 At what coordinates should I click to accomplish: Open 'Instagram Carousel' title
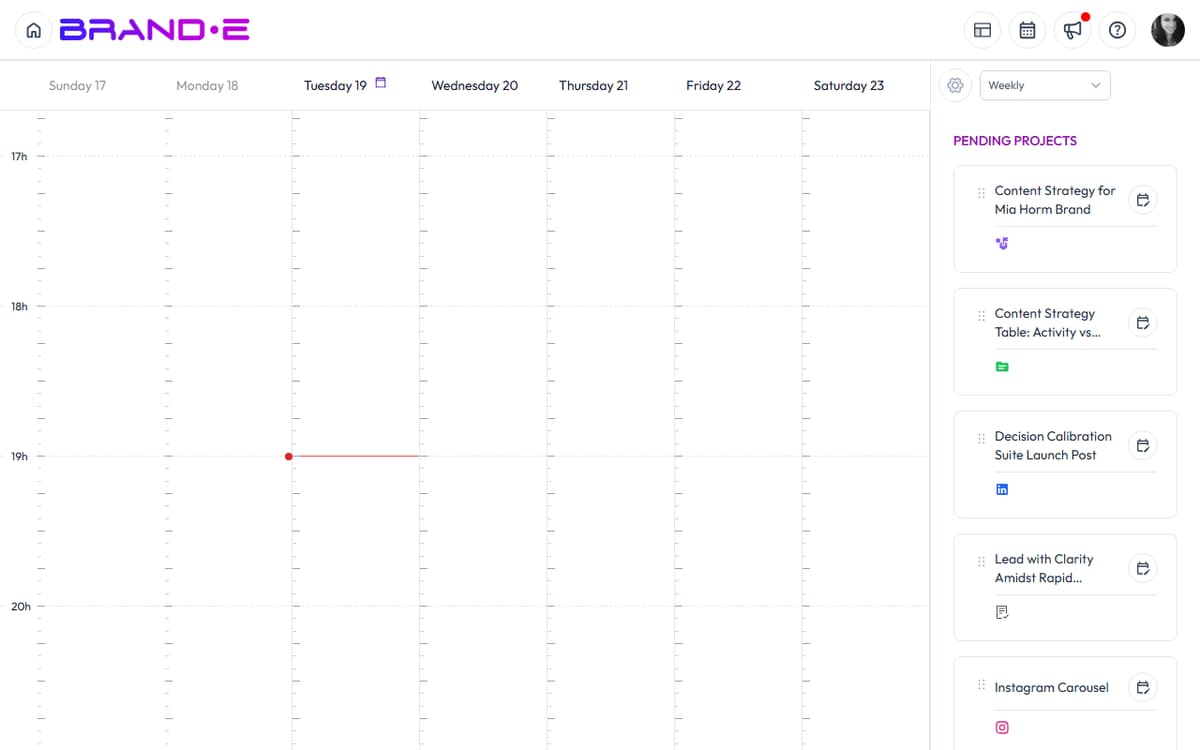[x=1051, y=688]
